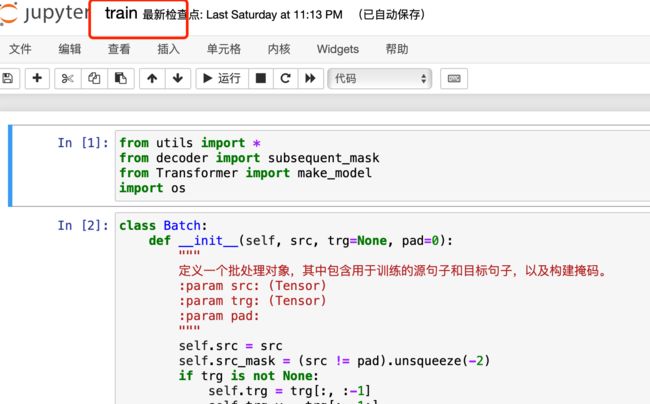650x404 pixels.
Task: Run the cell with 运行 button
Action: click(x=222, y=78)
